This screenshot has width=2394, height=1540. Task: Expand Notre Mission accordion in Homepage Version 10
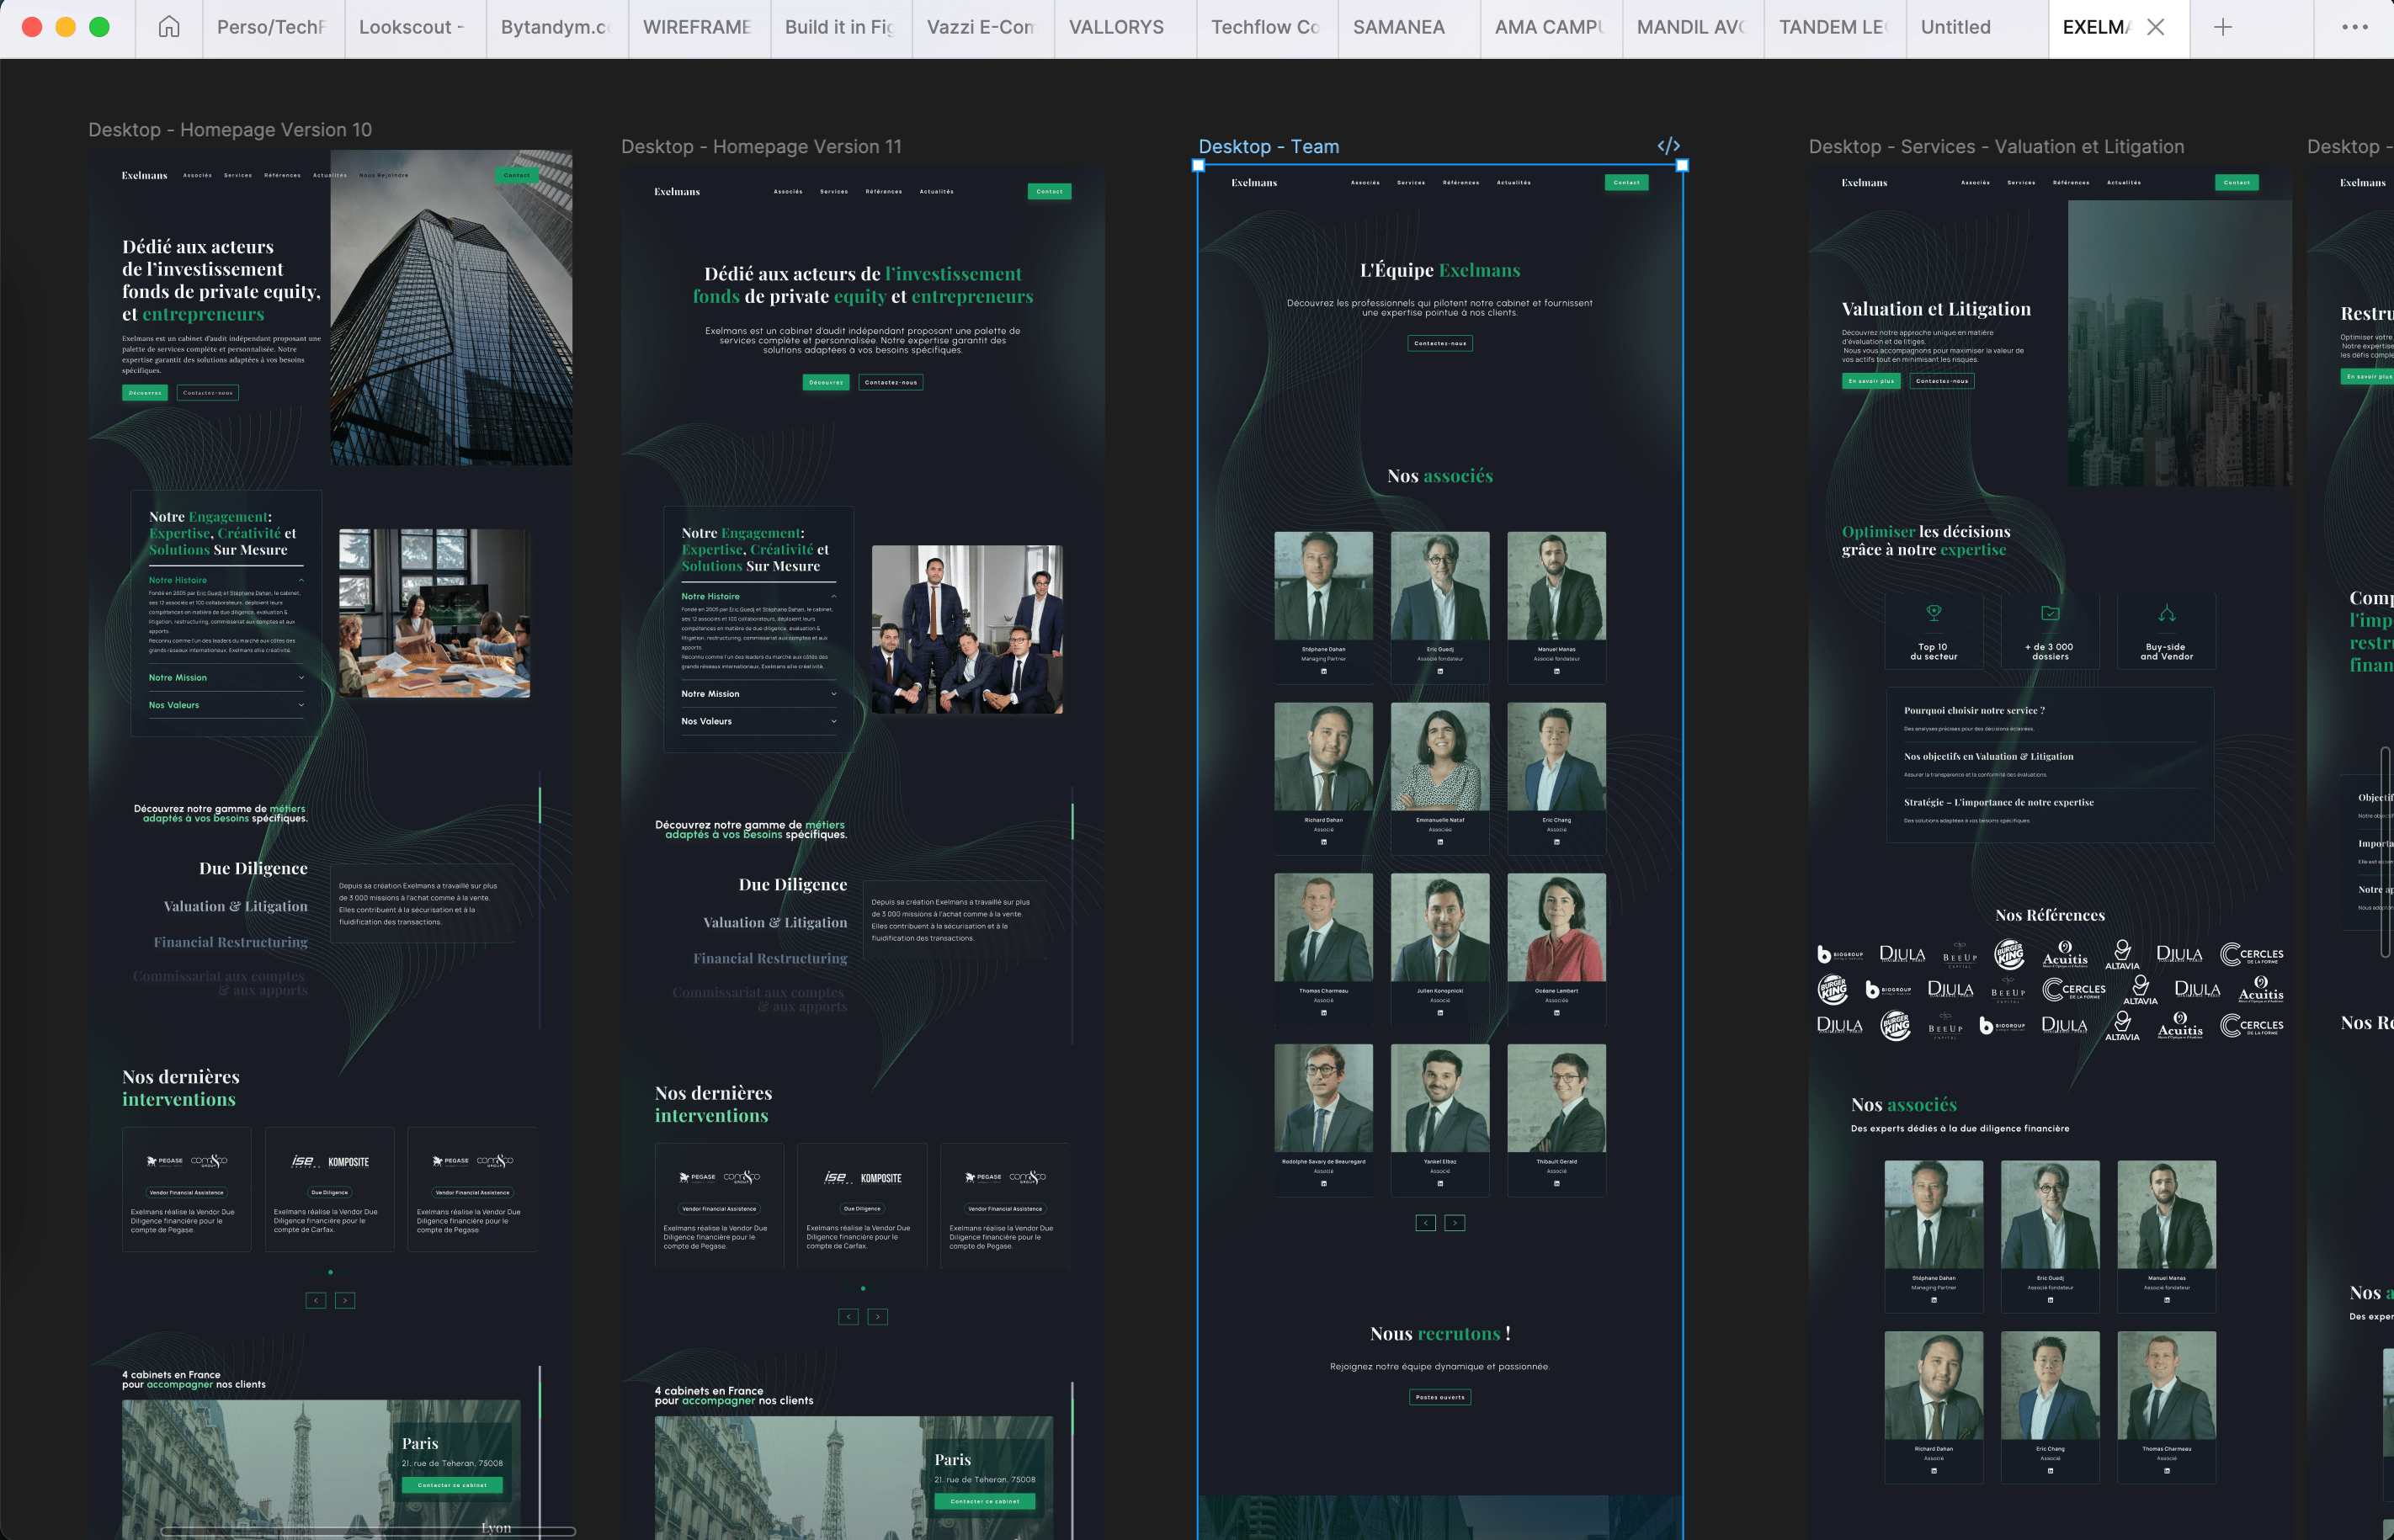coord(301,678)
